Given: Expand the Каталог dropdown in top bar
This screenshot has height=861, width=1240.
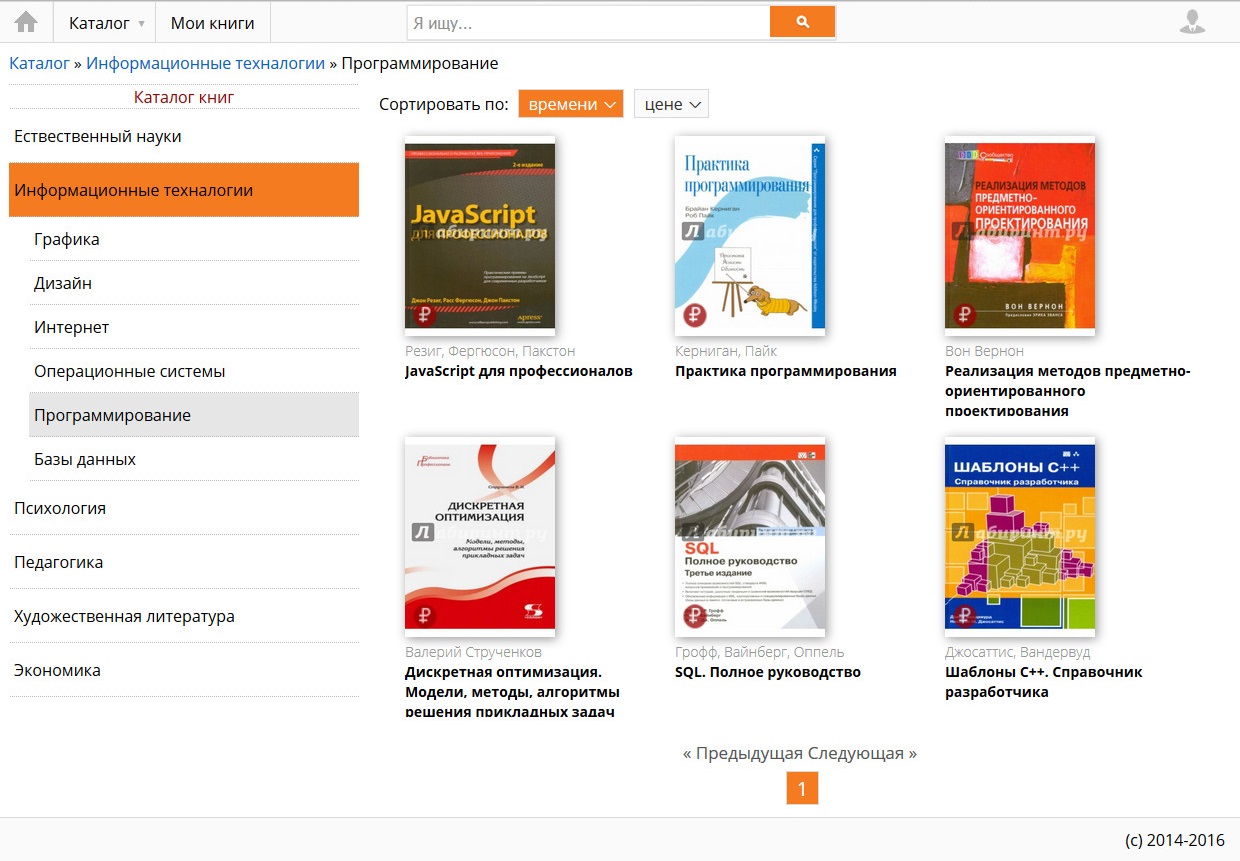Looking at the screenshot, I should [105, 22].
